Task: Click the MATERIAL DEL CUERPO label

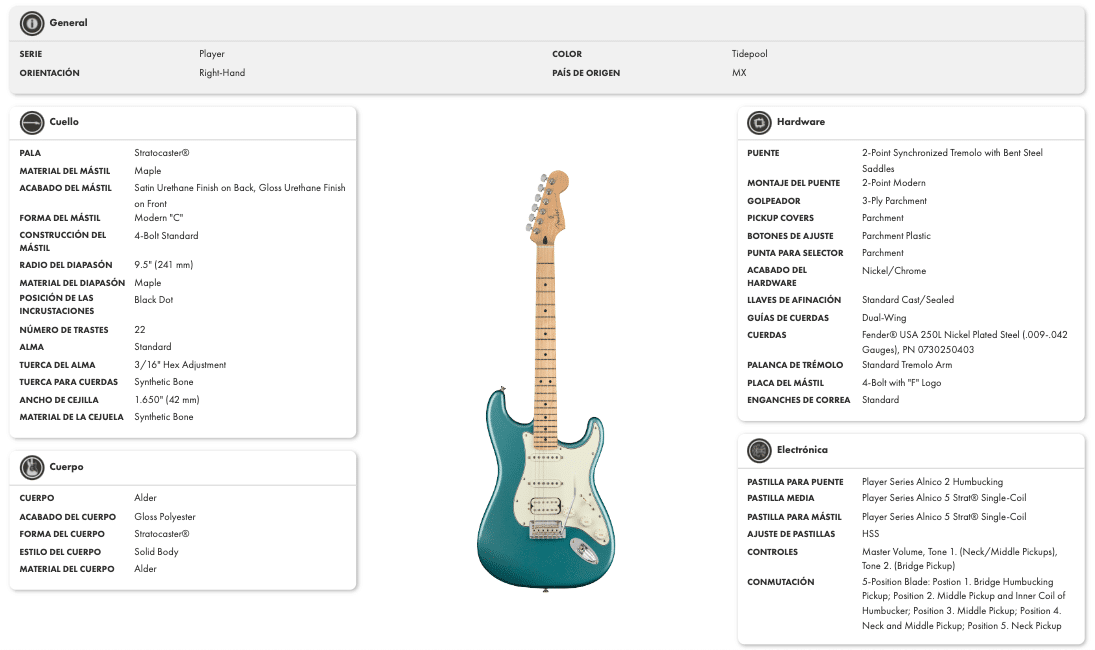Action: [x=67, y=569]
